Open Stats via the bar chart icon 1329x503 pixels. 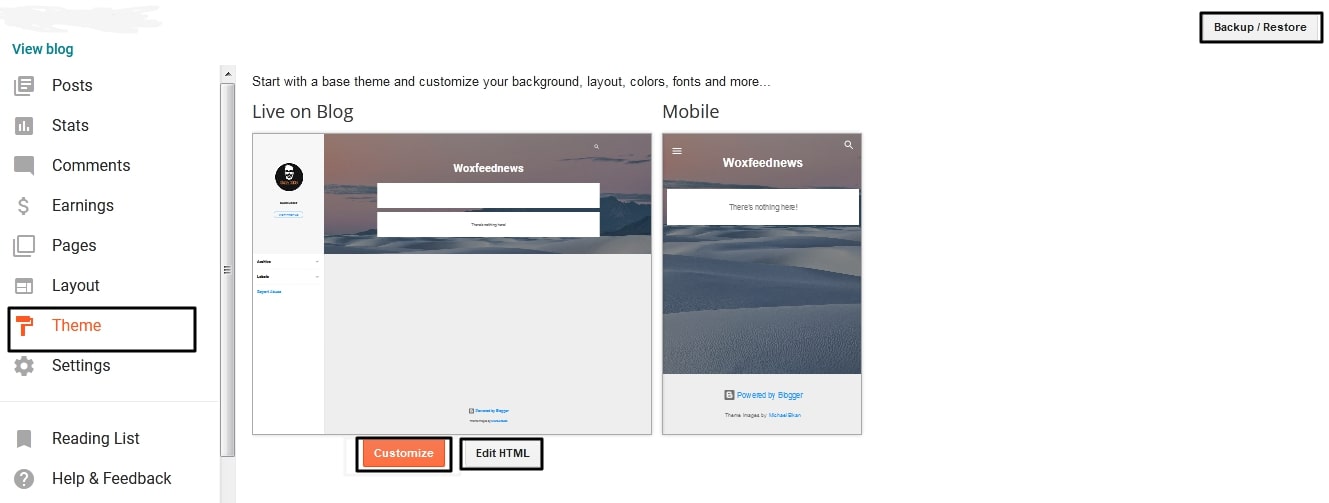(24, 126)
